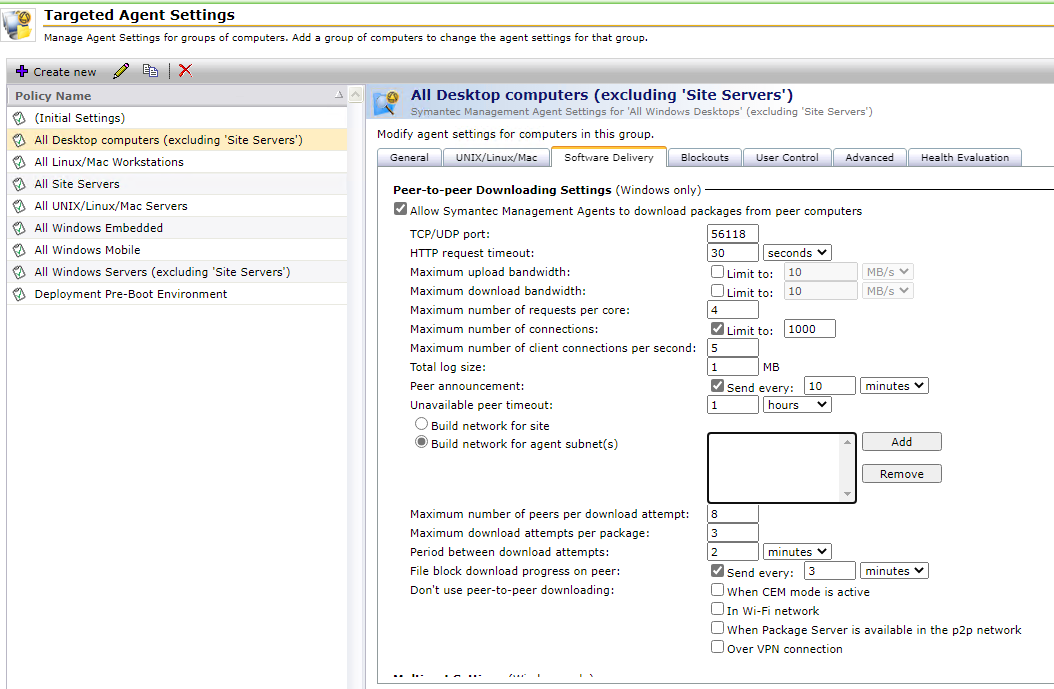Screen dimensions: 1054x689
Task: Select the All Site Servers policy
Action: pyautogui.click(x=177, y=184)
